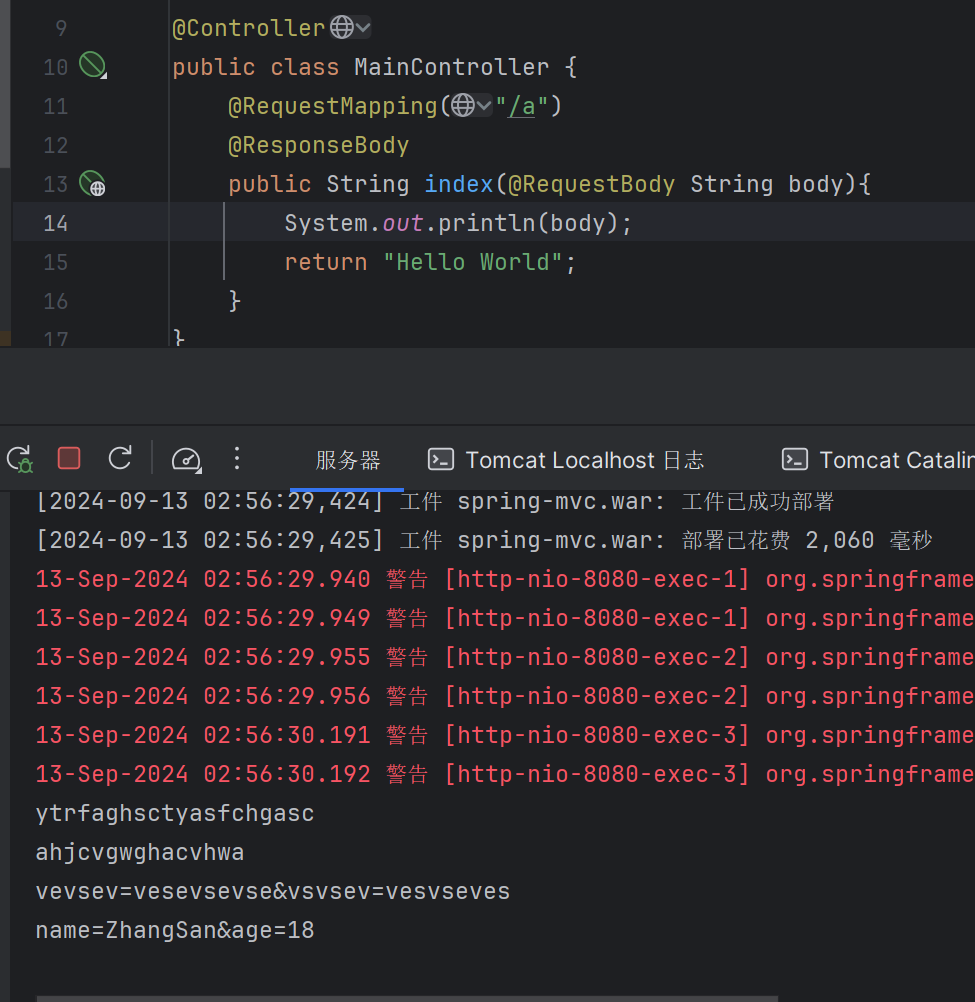This screenshot has width=975, height=1002.
Task: Click warning log at 02:56:29.955
Action: 505,658
